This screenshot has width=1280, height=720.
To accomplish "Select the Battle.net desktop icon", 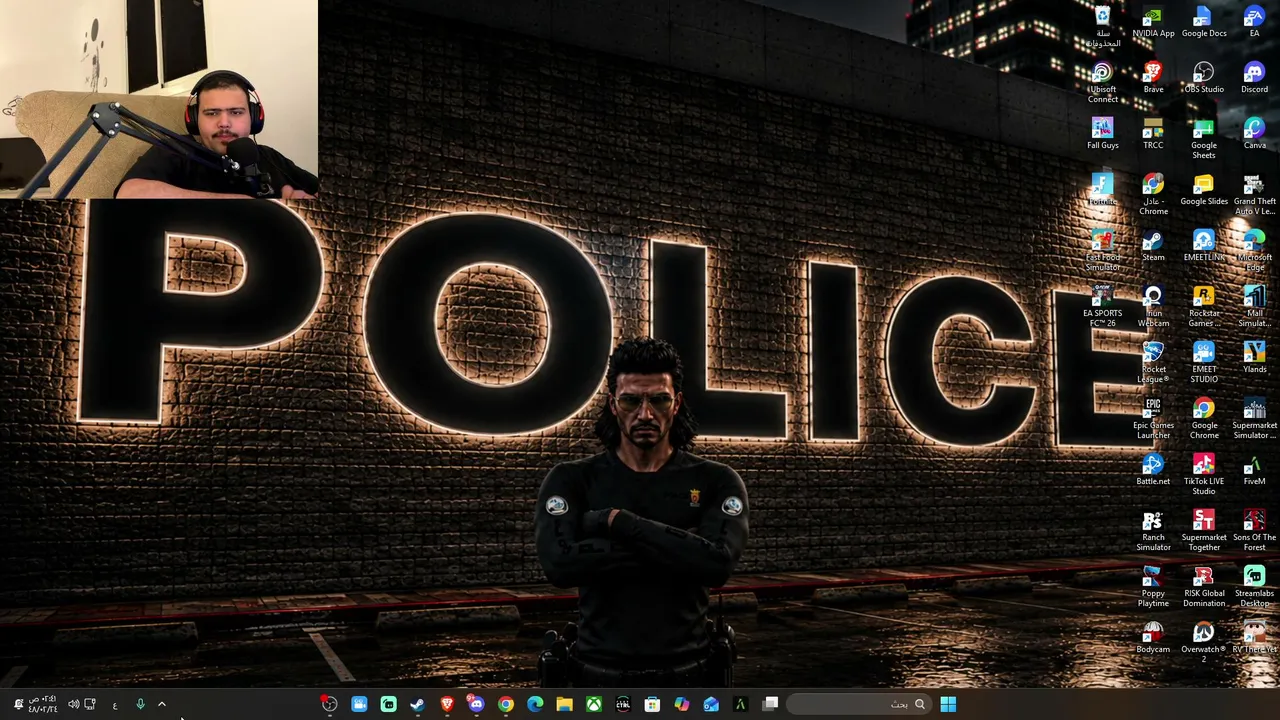I will click(x=1153, y=470).
